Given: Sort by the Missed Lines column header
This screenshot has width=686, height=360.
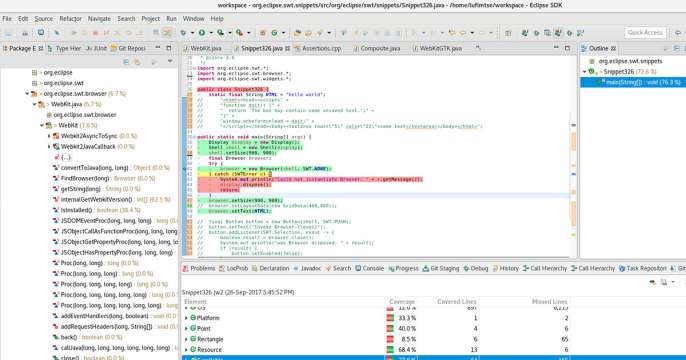Looking at the screenshot, I should click(550, 302).
